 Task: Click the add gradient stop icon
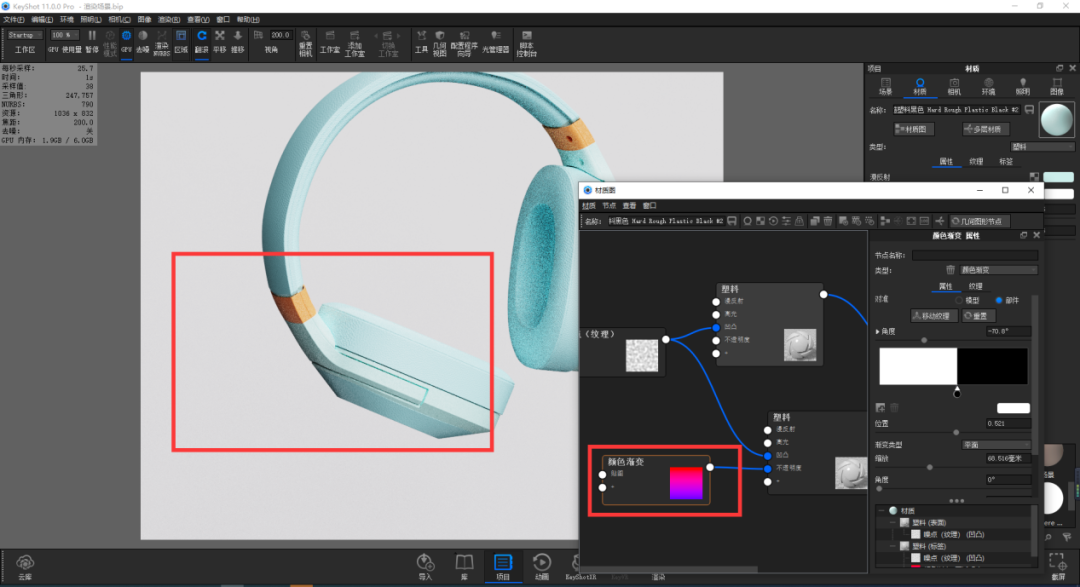(880, 408)
